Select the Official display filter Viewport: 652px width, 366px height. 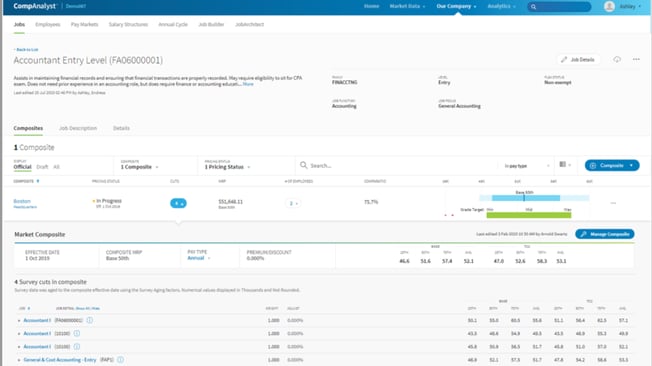[22, 167]
